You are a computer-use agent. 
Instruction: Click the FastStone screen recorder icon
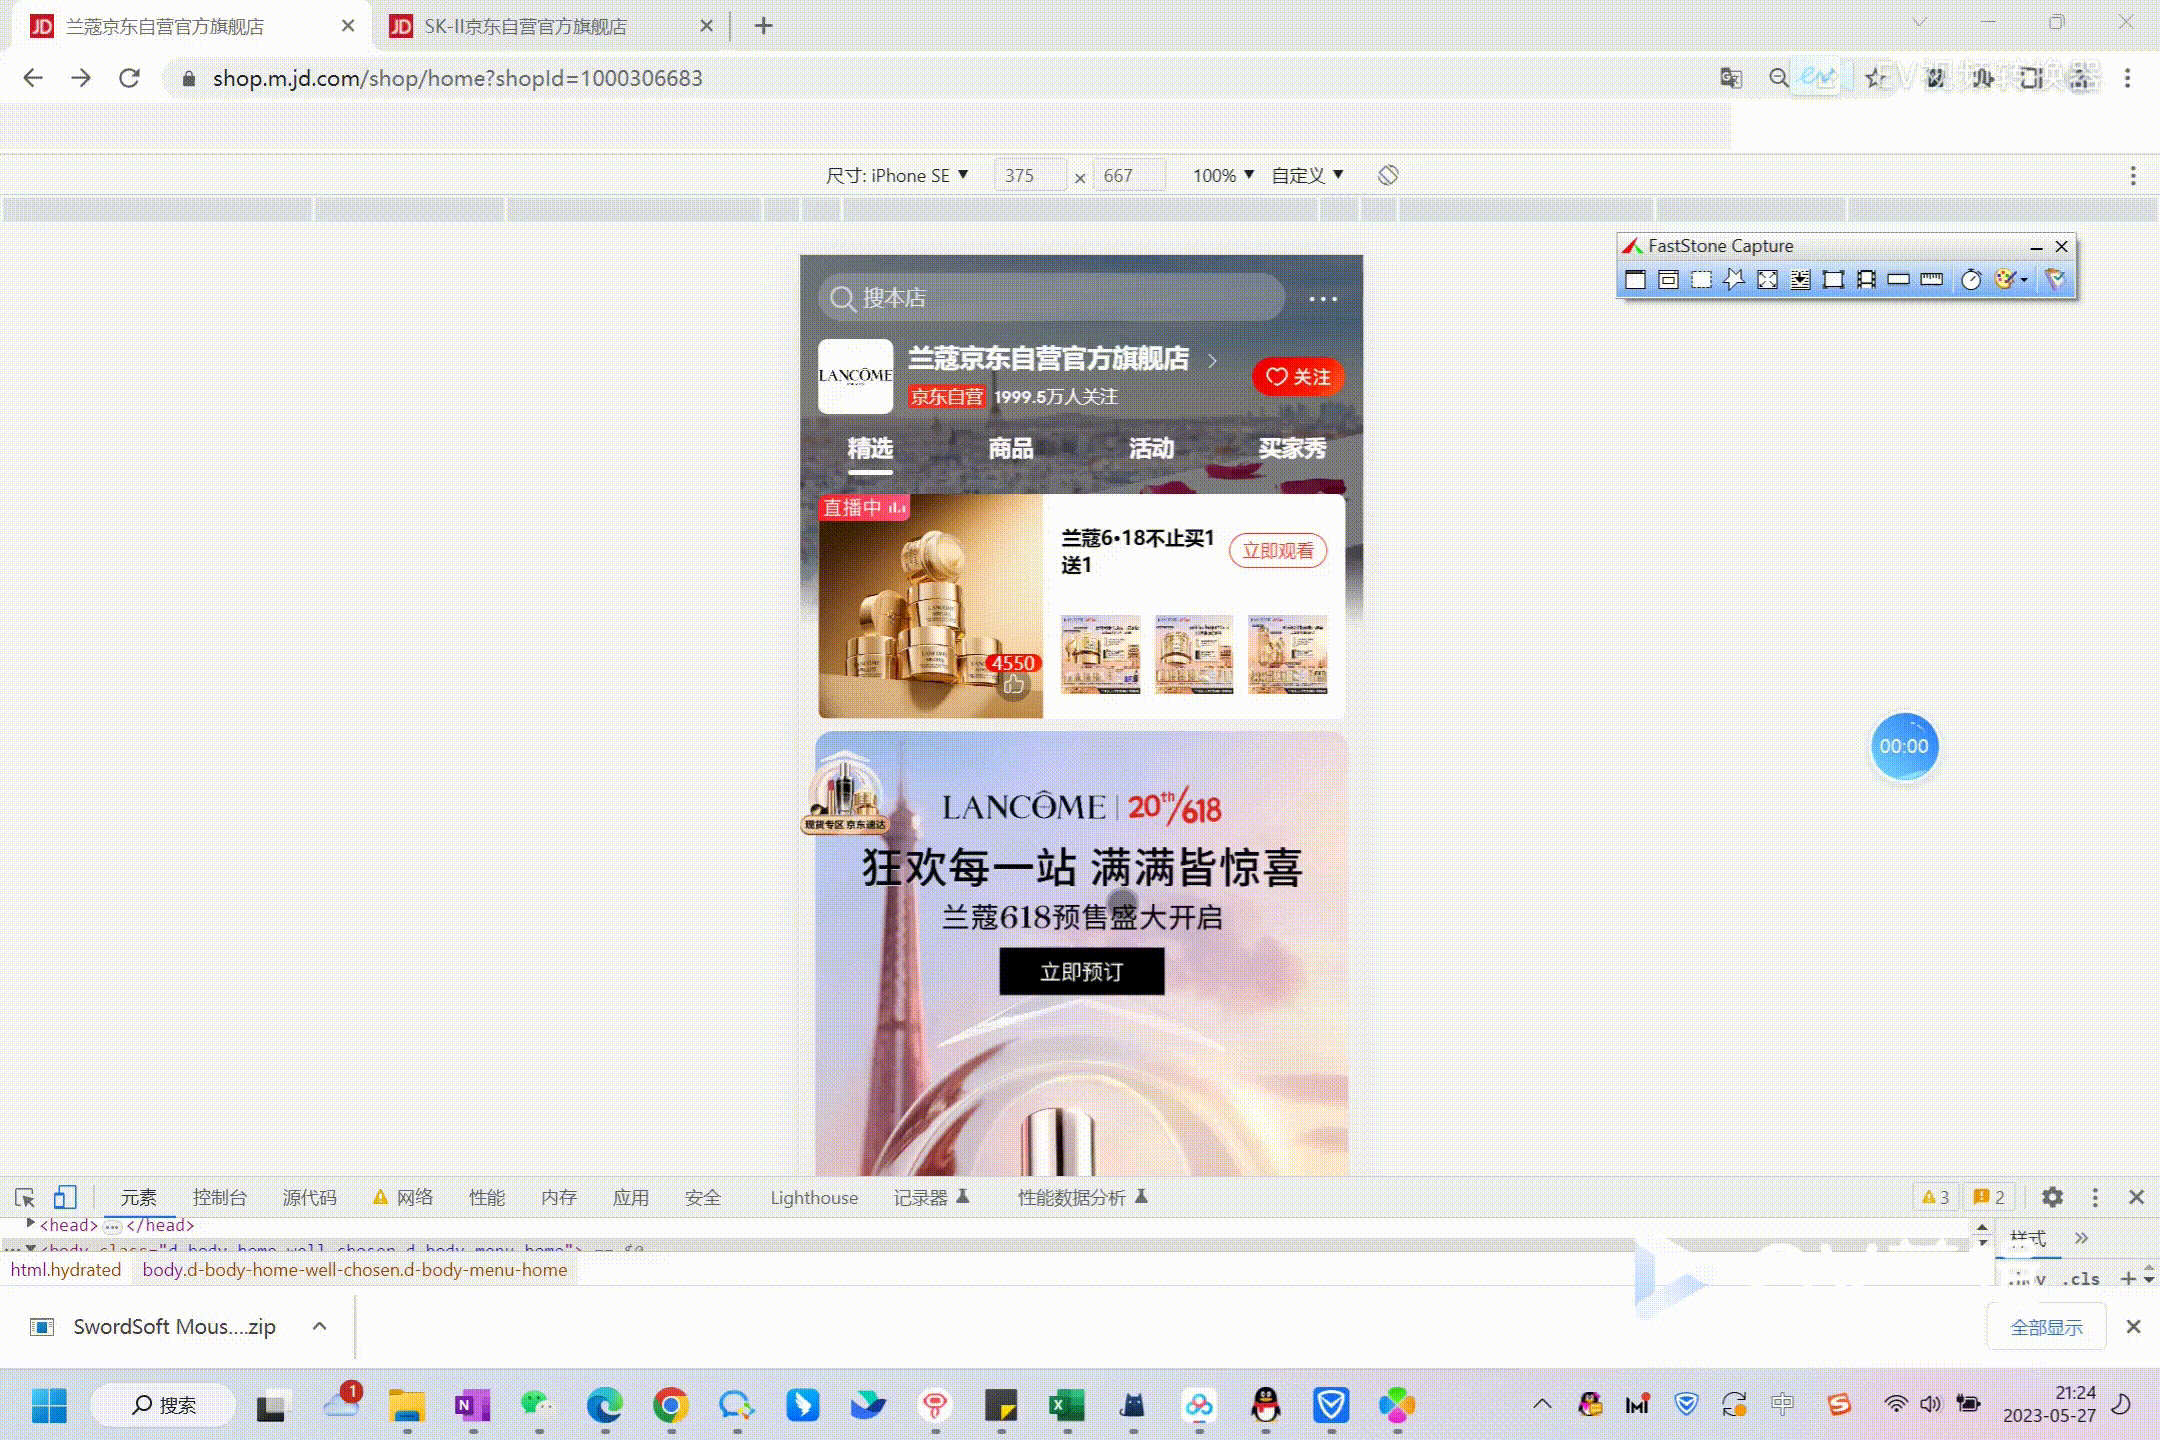click(1866, 280)
